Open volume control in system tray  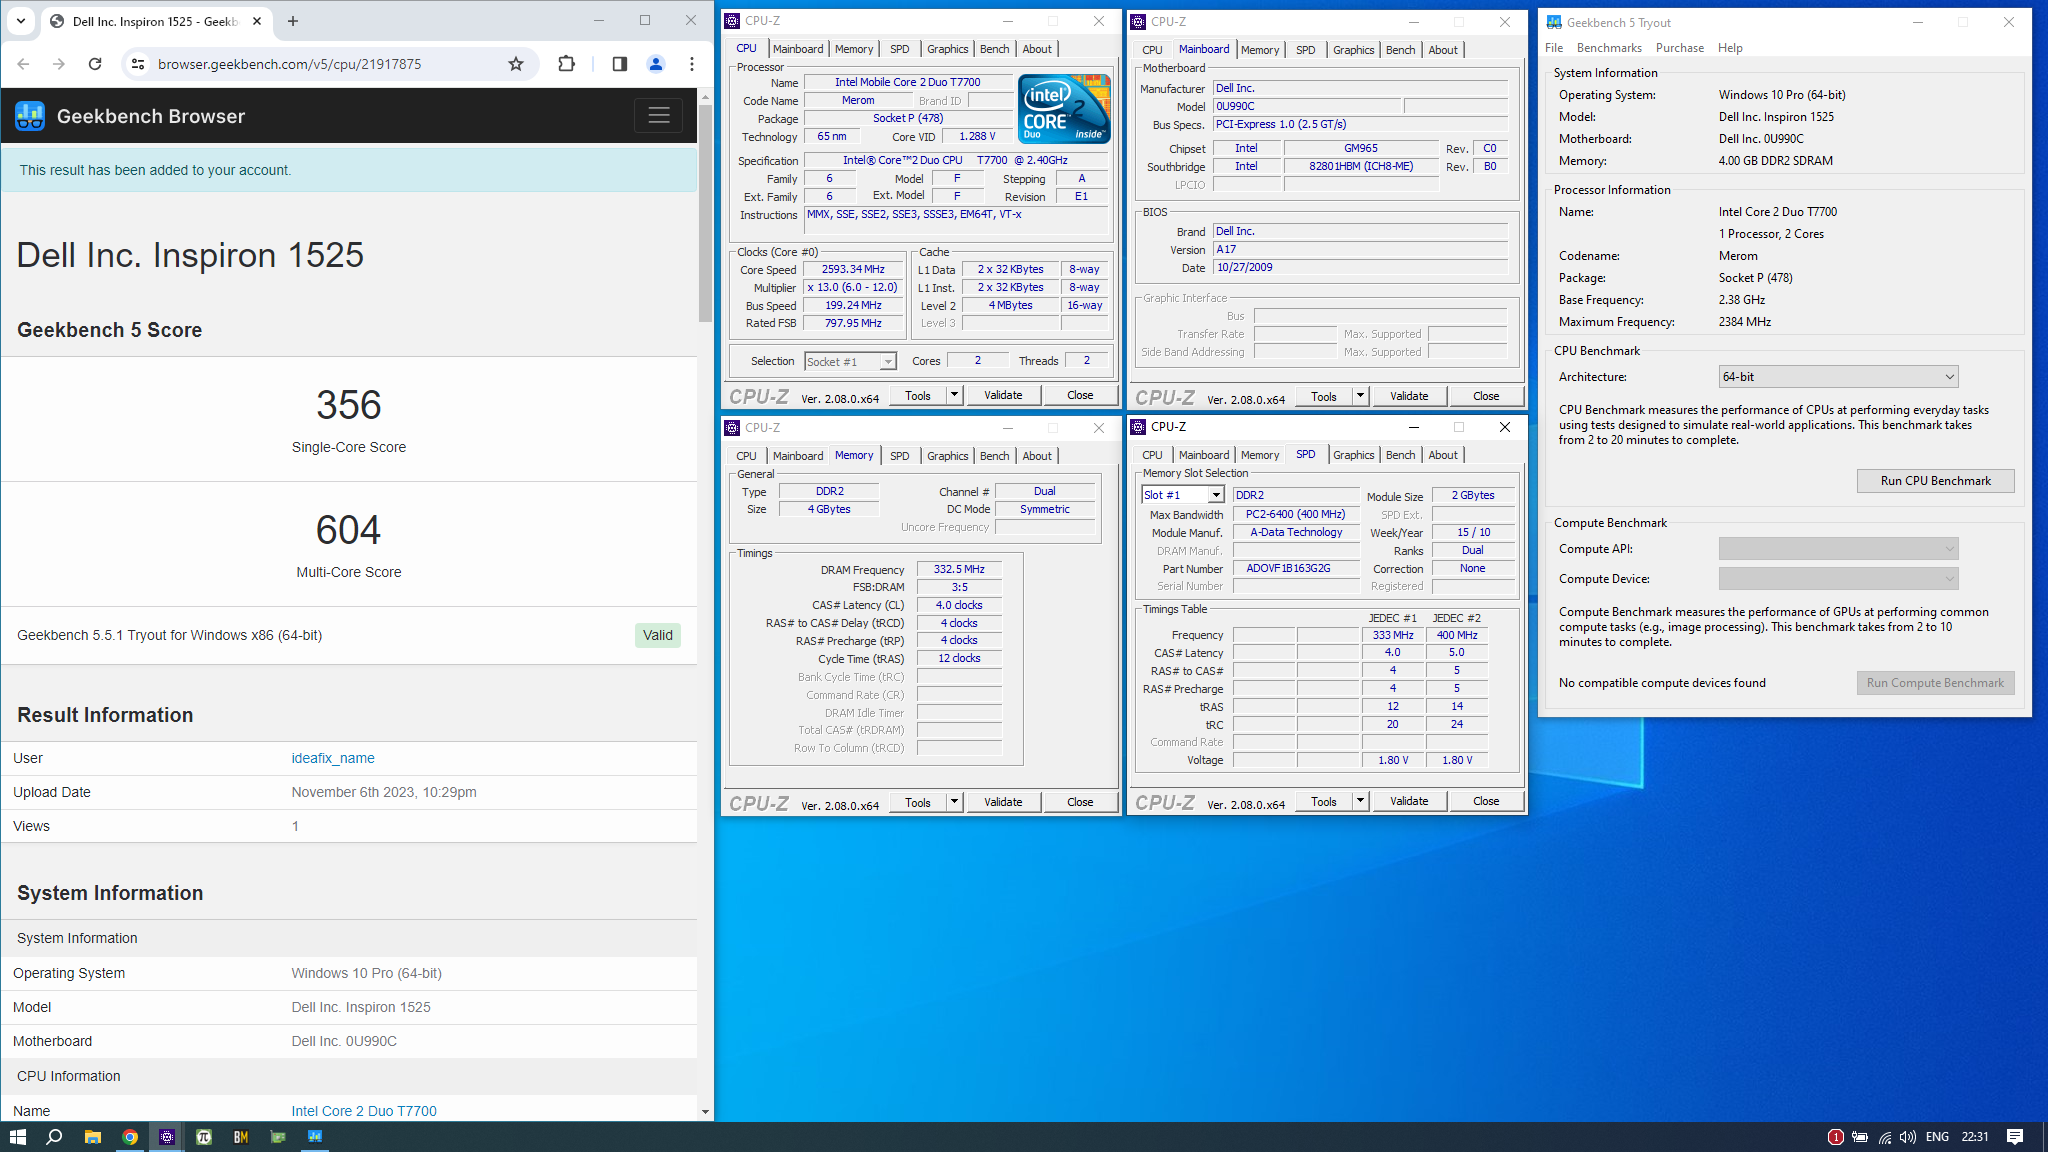coord(1908,1137)
